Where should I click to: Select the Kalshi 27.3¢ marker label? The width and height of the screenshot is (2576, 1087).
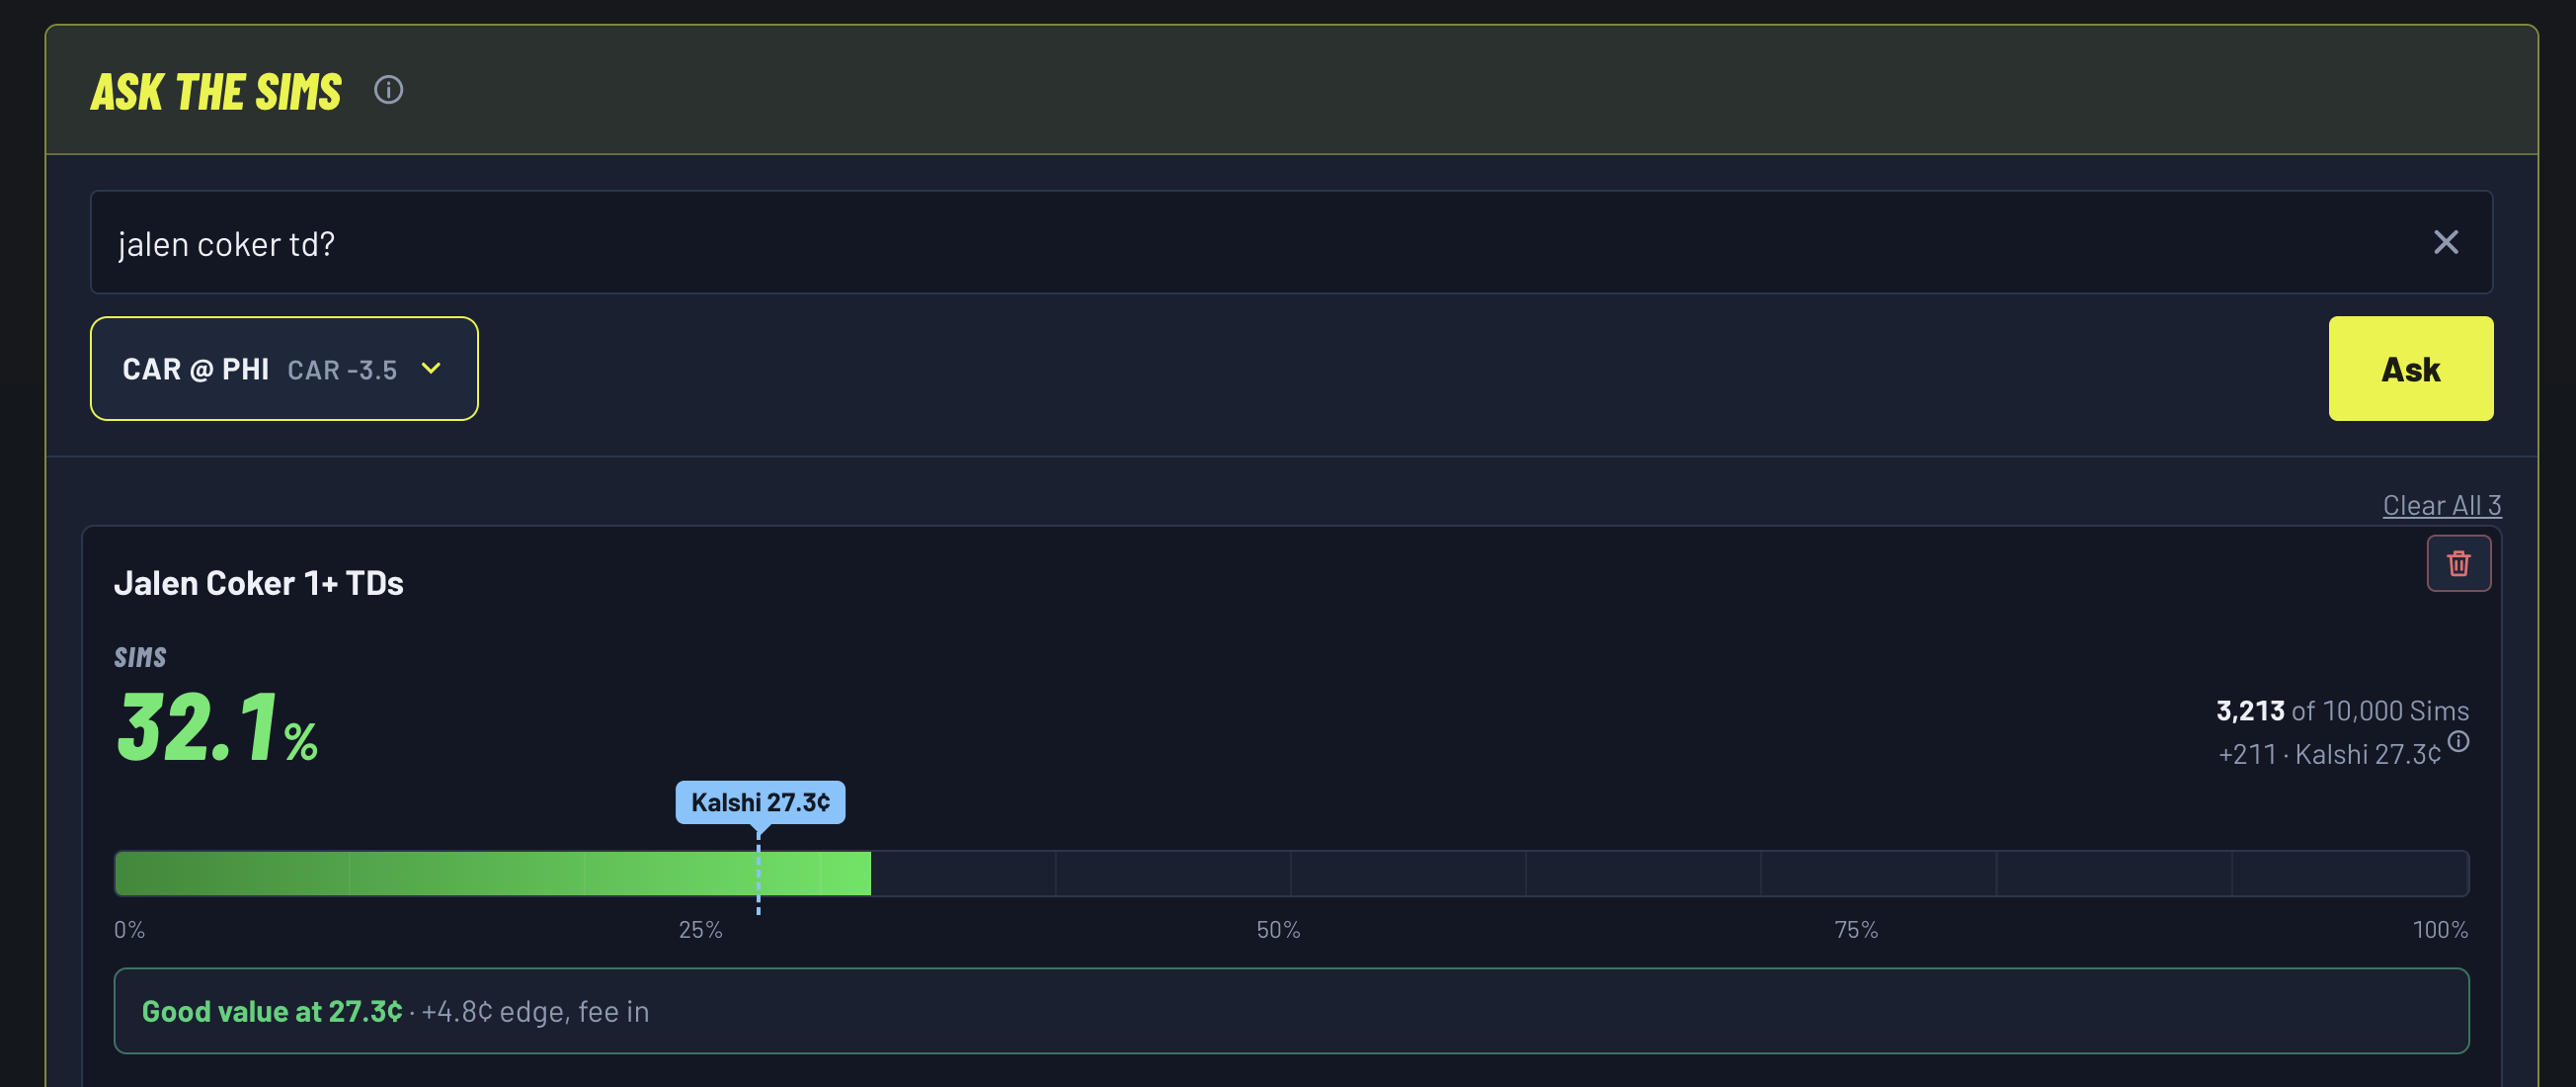760,802
